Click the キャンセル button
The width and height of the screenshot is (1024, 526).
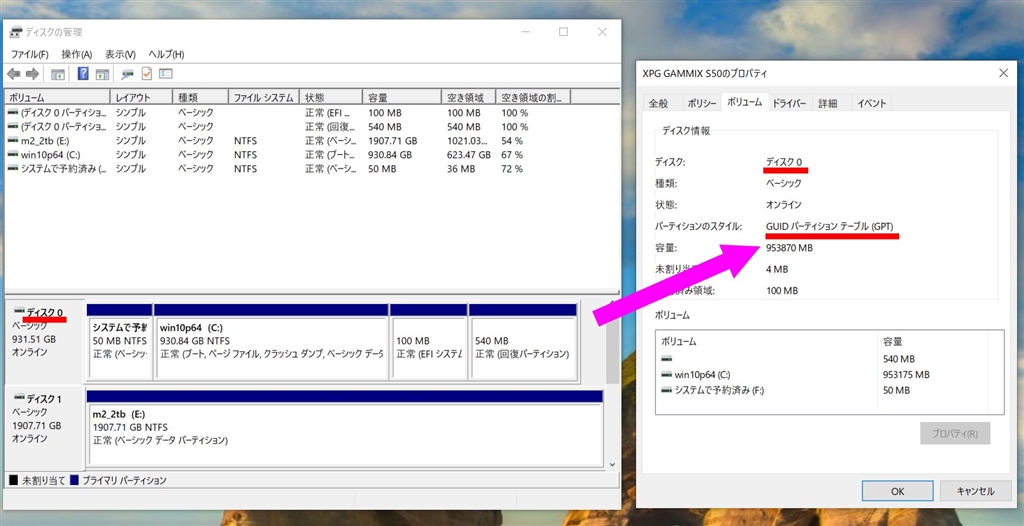click(976, 491)
